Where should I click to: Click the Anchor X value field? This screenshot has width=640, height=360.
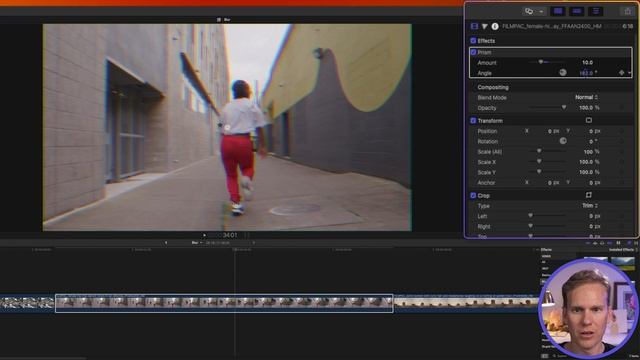point(553,183)
